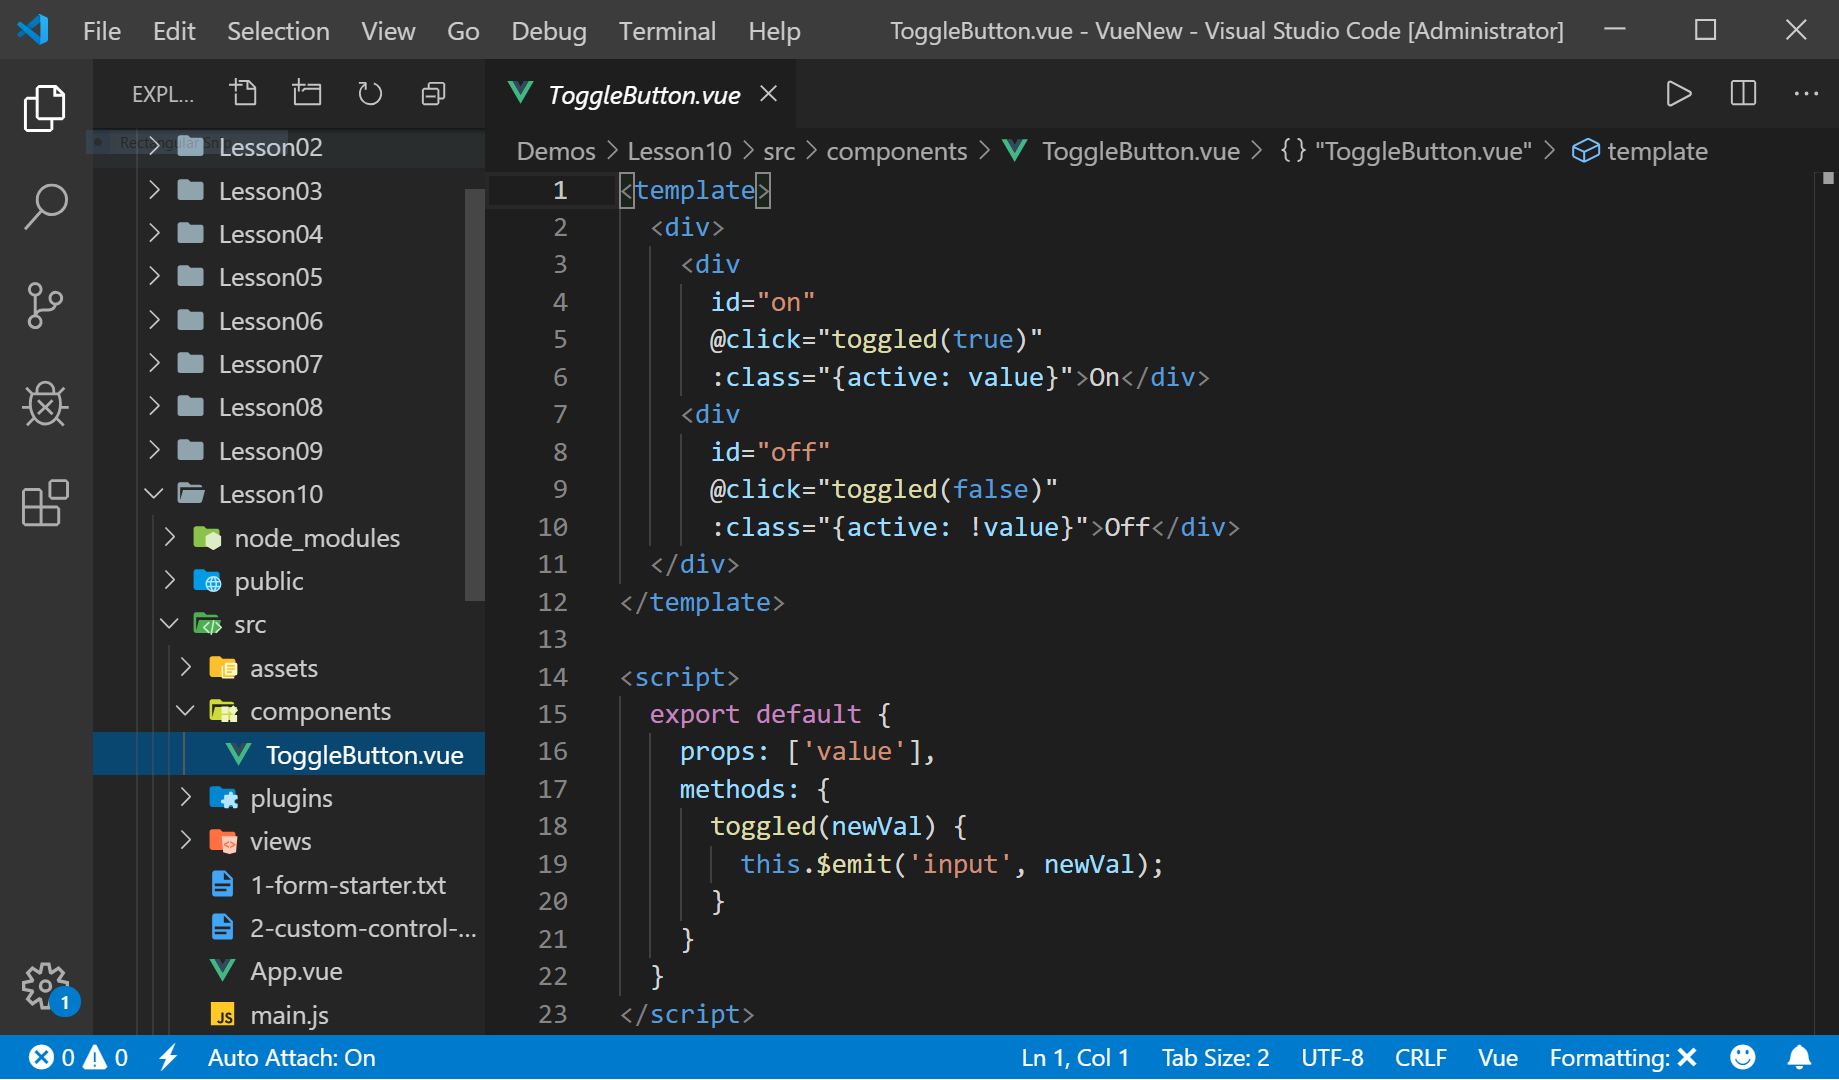Change CRLF line endings via status bar
The image size is (1839, 1080).
pyautogui.click(x=1421, y=1057)
